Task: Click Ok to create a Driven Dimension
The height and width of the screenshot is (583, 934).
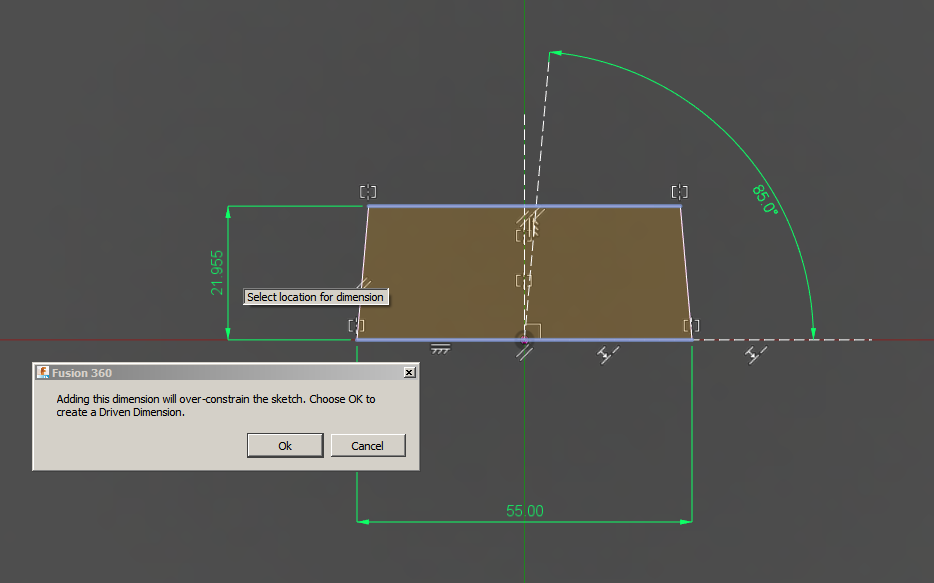Action: click(x=284, y=445)
